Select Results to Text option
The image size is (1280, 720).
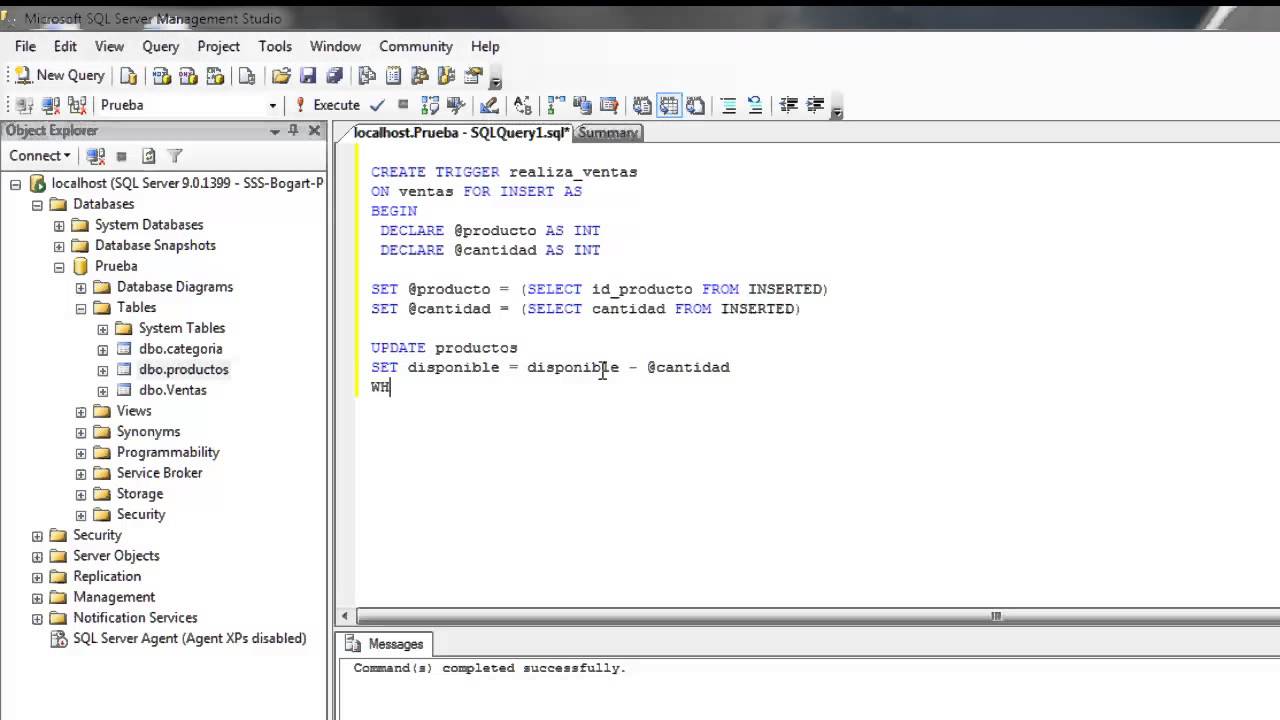pyautogui.click(x=642, y=105)
